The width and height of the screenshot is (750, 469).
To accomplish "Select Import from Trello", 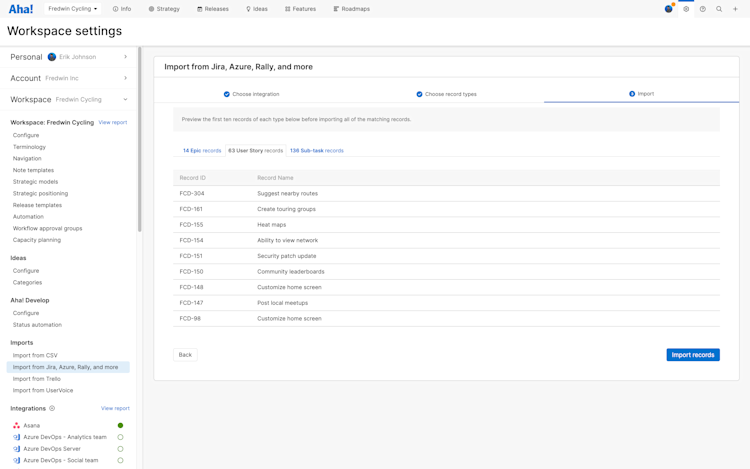I will [36, 379].
